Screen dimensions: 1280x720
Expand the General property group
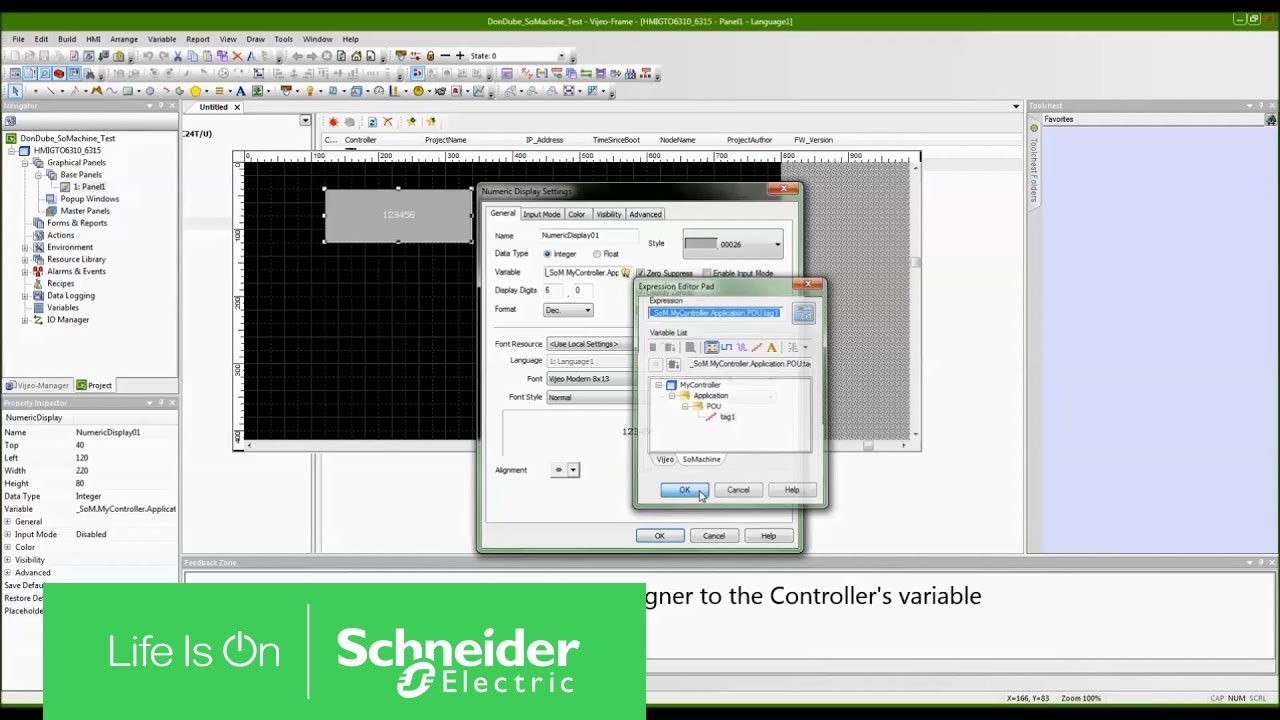(x=8, y=522)
